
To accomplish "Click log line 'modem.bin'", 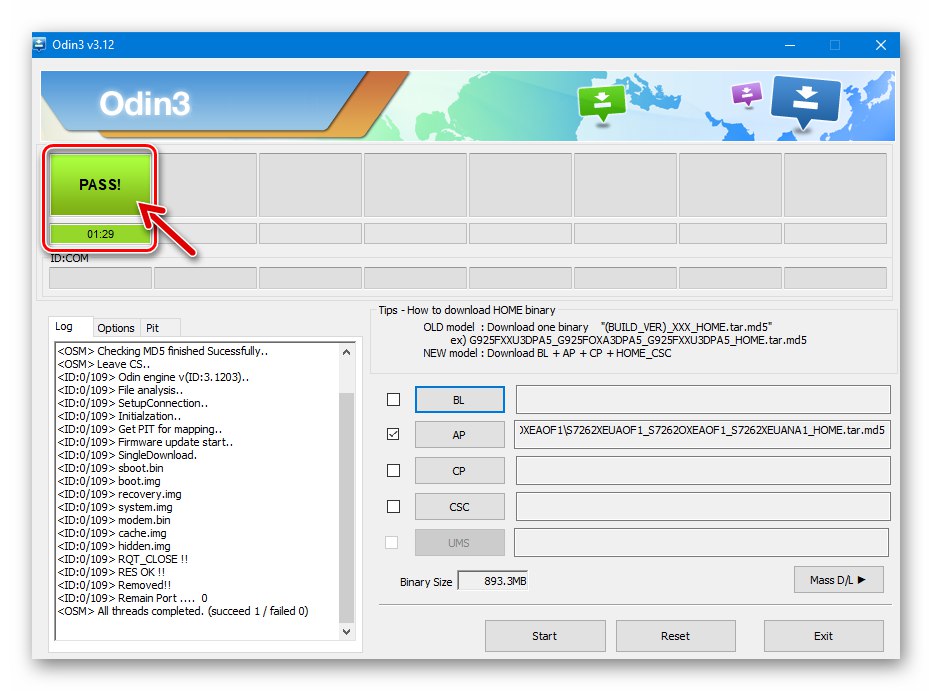I will (114, 520).
